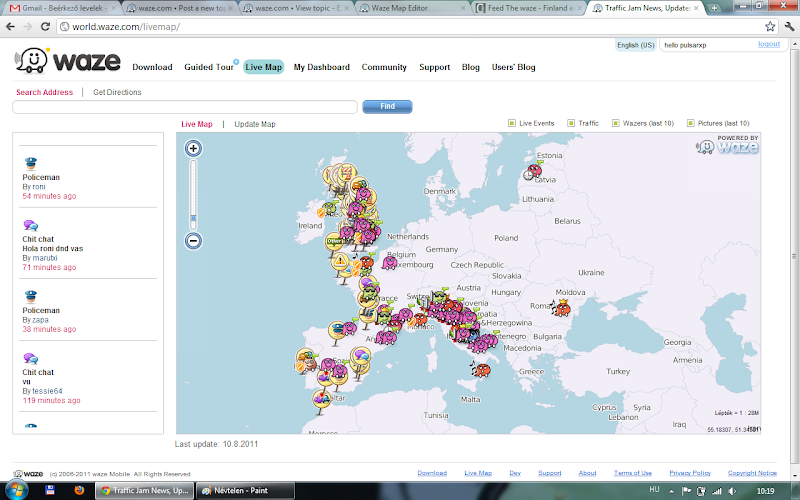800x500 pixels.
Task: Toggle the Live Events checkbox
Action: 512,123
